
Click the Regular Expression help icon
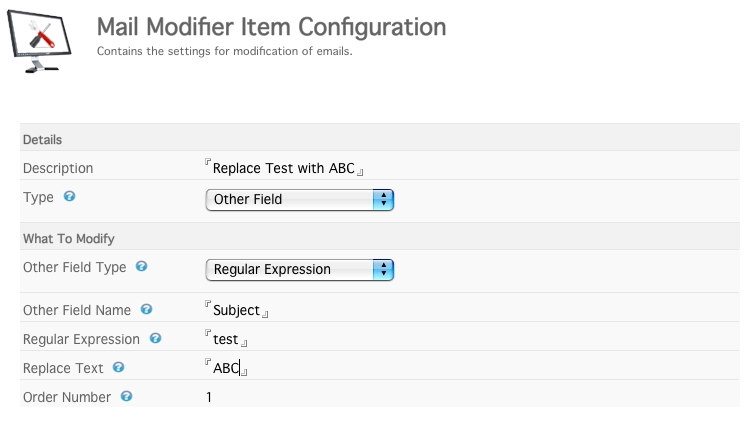click(x=155, y=338)
